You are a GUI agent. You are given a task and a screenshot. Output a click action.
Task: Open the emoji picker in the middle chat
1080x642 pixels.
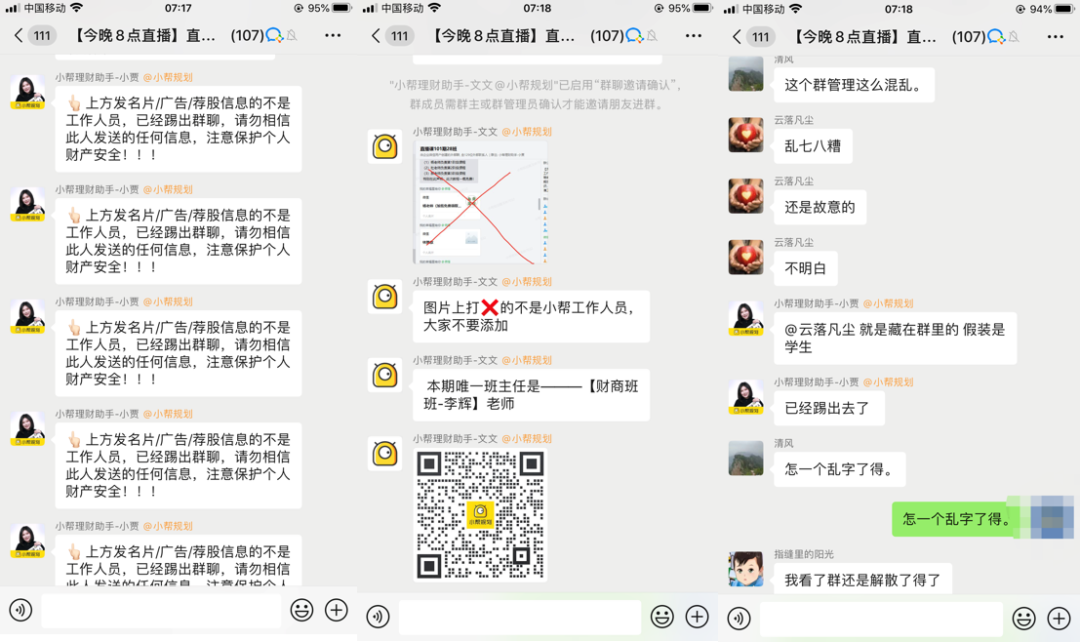[x=661, y=617]
